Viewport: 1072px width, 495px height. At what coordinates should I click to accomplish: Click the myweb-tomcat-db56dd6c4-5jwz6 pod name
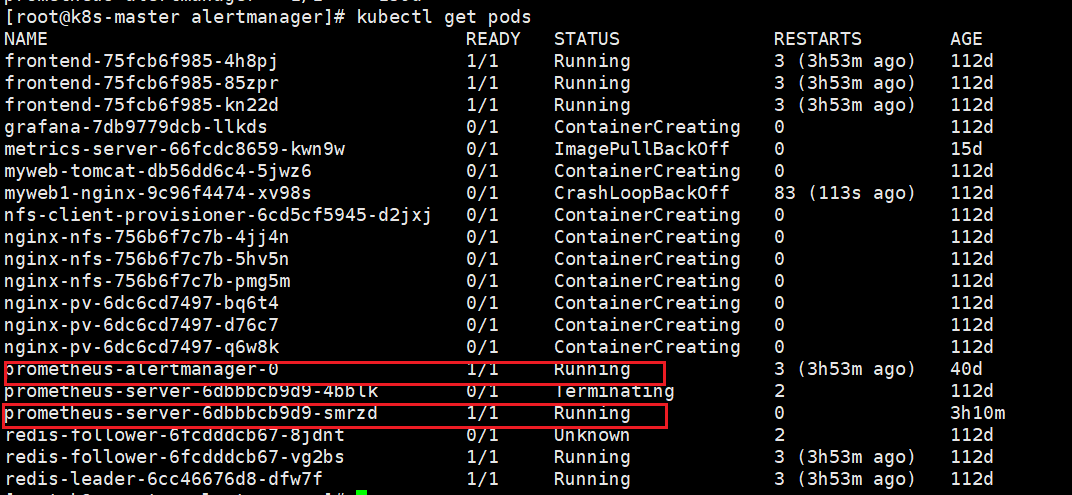pos(158,171)
